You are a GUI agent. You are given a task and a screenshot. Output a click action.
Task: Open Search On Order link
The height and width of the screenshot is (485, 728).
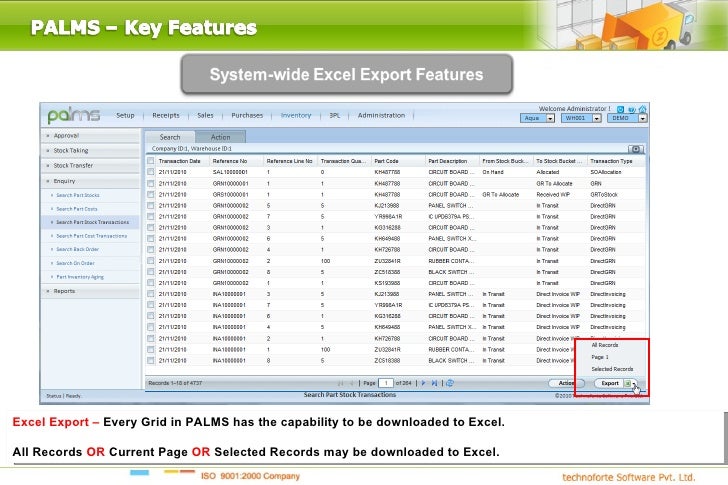75,263
